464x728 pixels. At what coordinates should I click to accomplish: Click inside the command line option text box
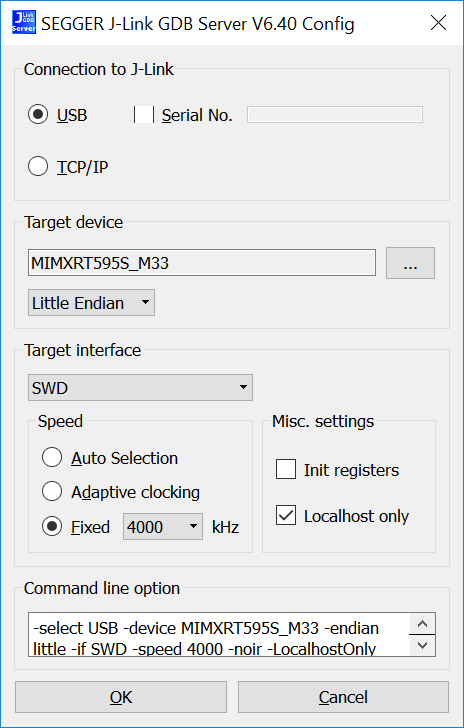218,634
